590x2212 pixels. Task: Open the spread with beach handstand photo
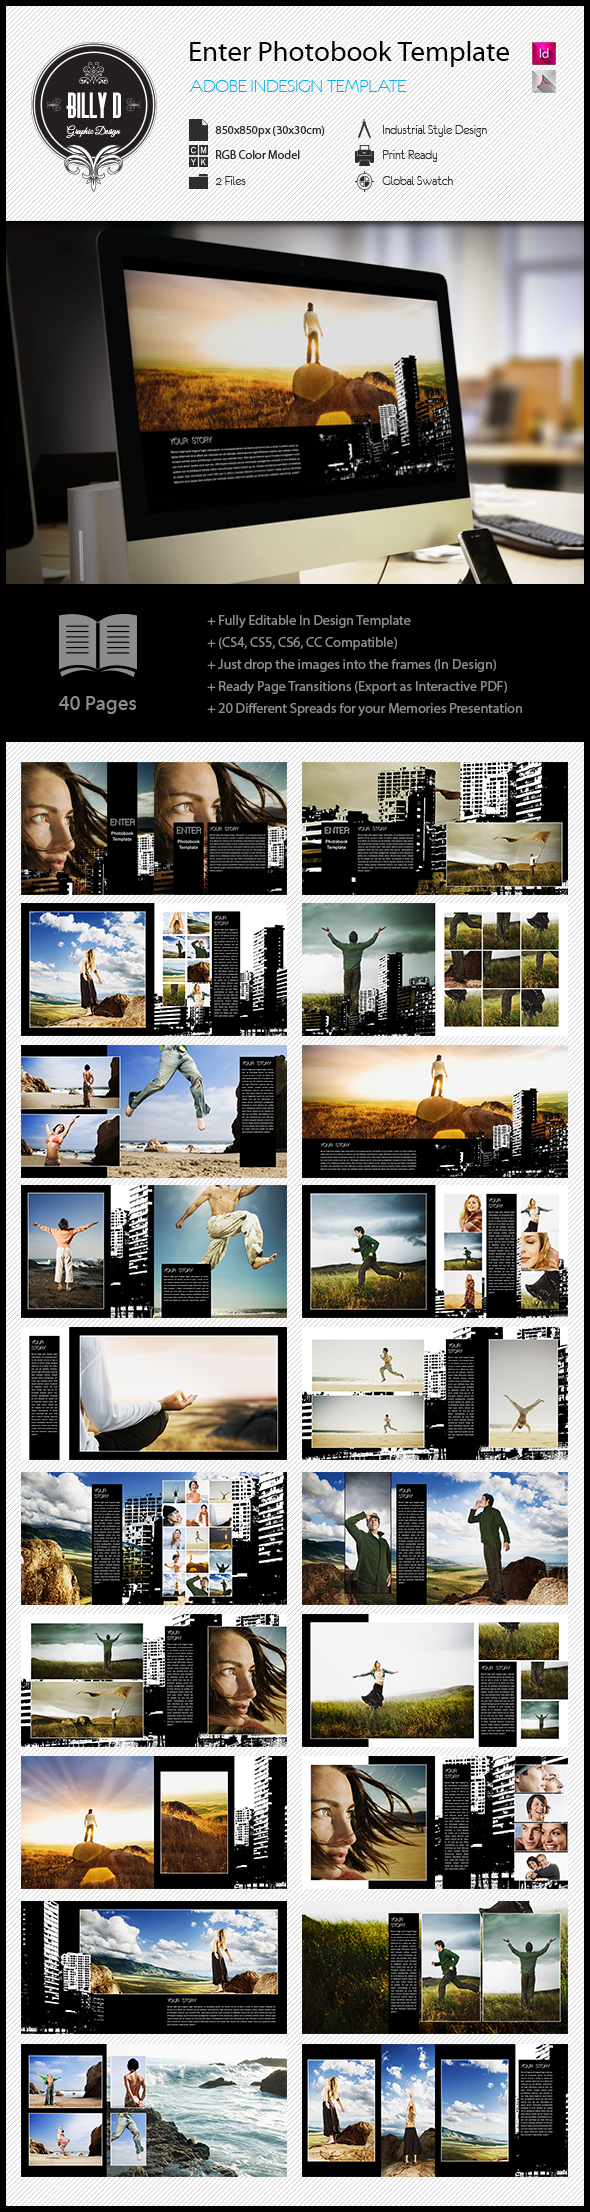[x=435, y=1394]
